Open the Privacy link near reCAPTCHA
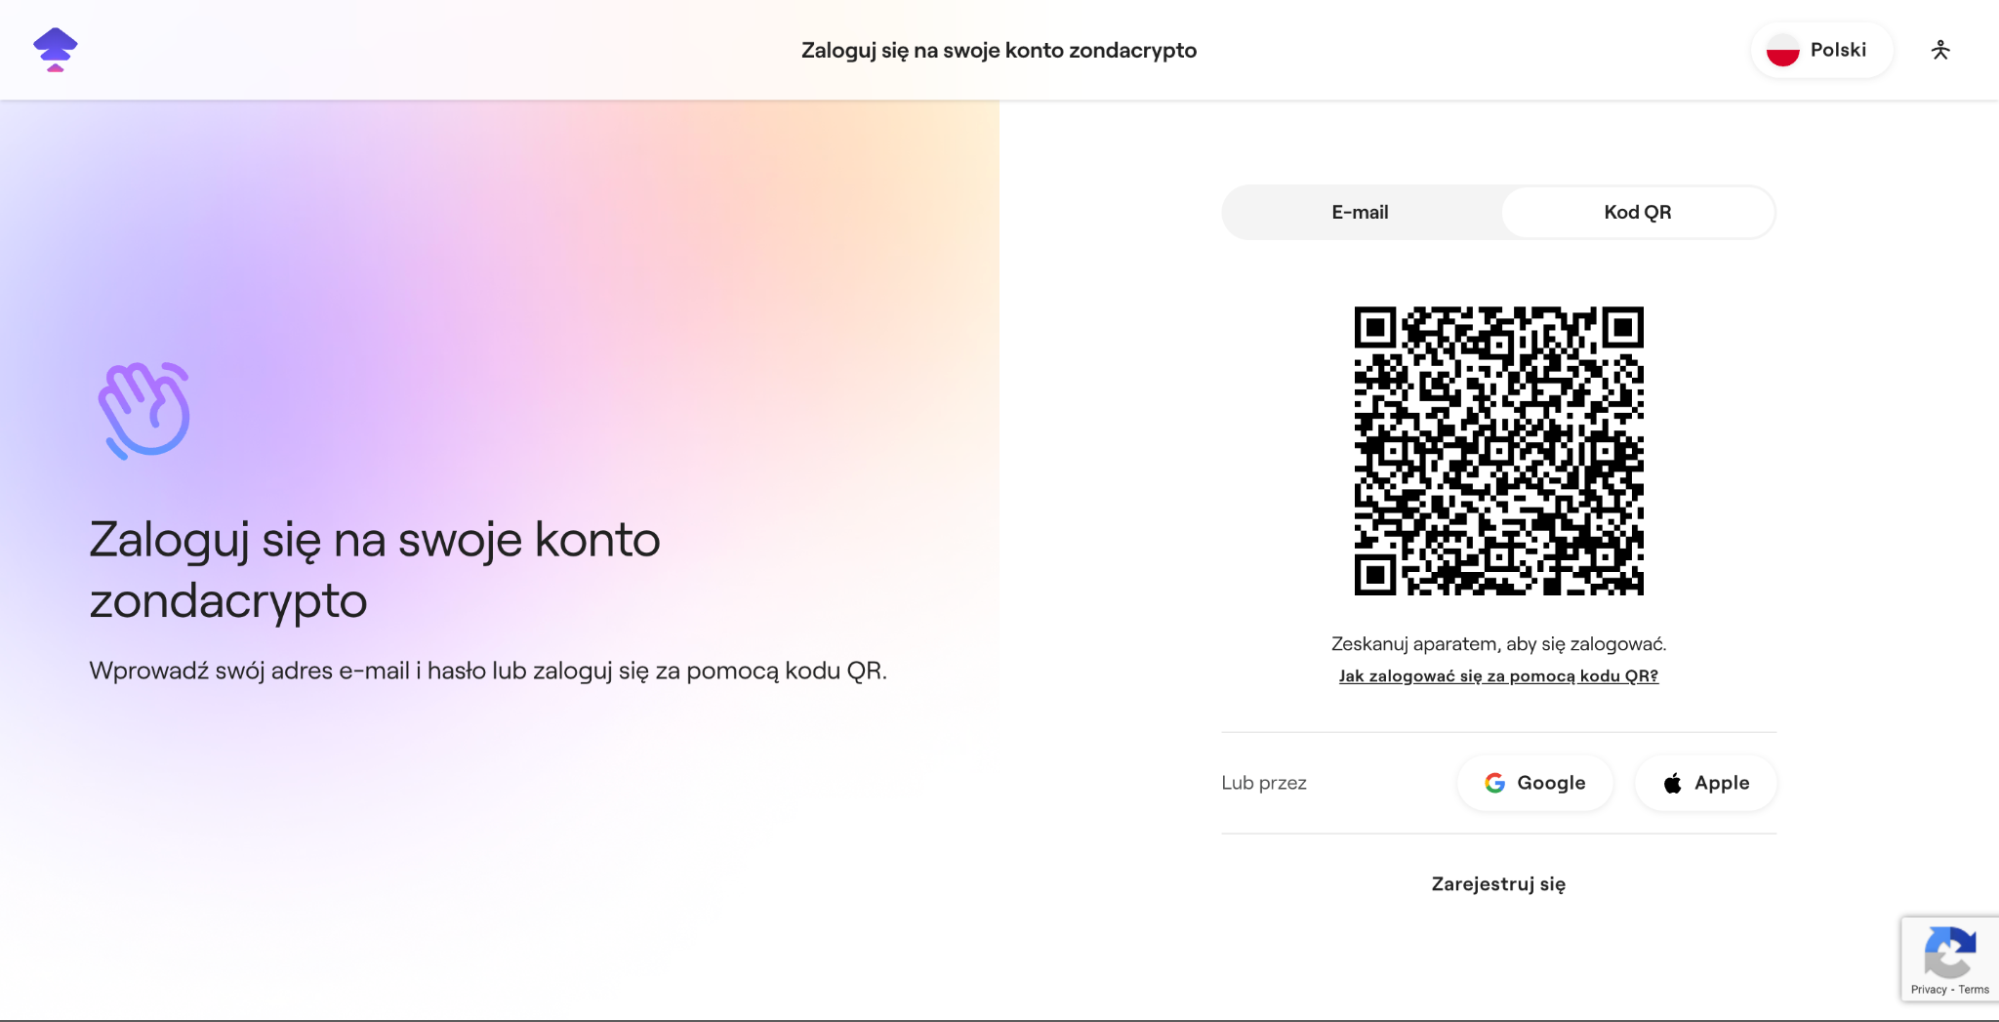Screen dimensions: 1999x1022 tap(1927, 989)
